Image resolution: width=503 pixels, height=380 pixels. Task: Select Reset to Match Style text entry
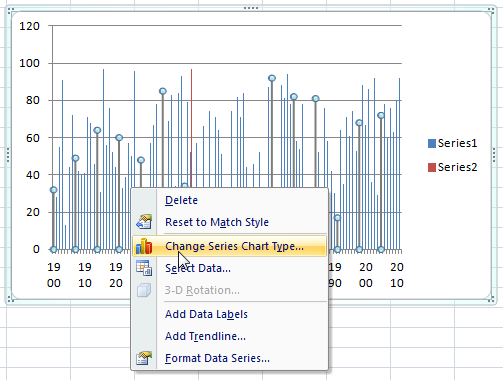tap(217, 222)
